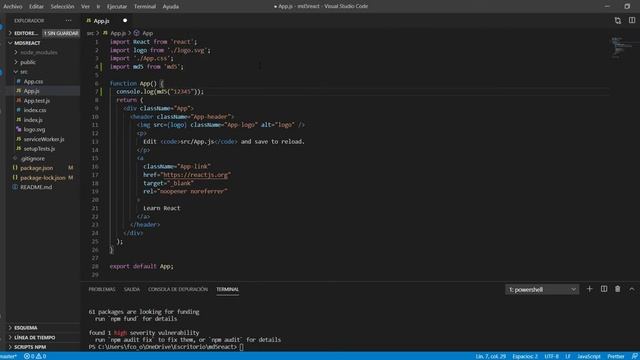Viewport: 640px width, 360px height.
Task: Split the editor to the right
Action: [x=632, y=20]
